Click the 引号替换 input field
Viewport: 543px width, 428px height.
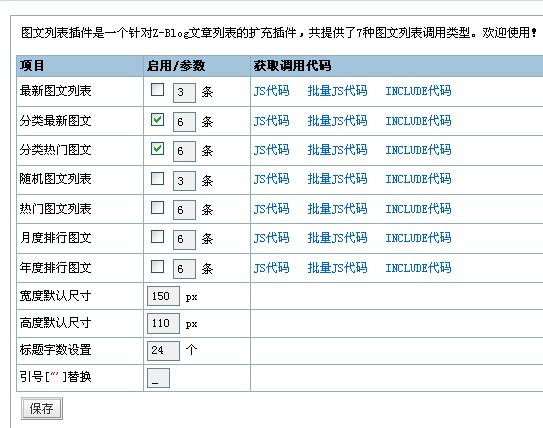click(x=158, y=378)
